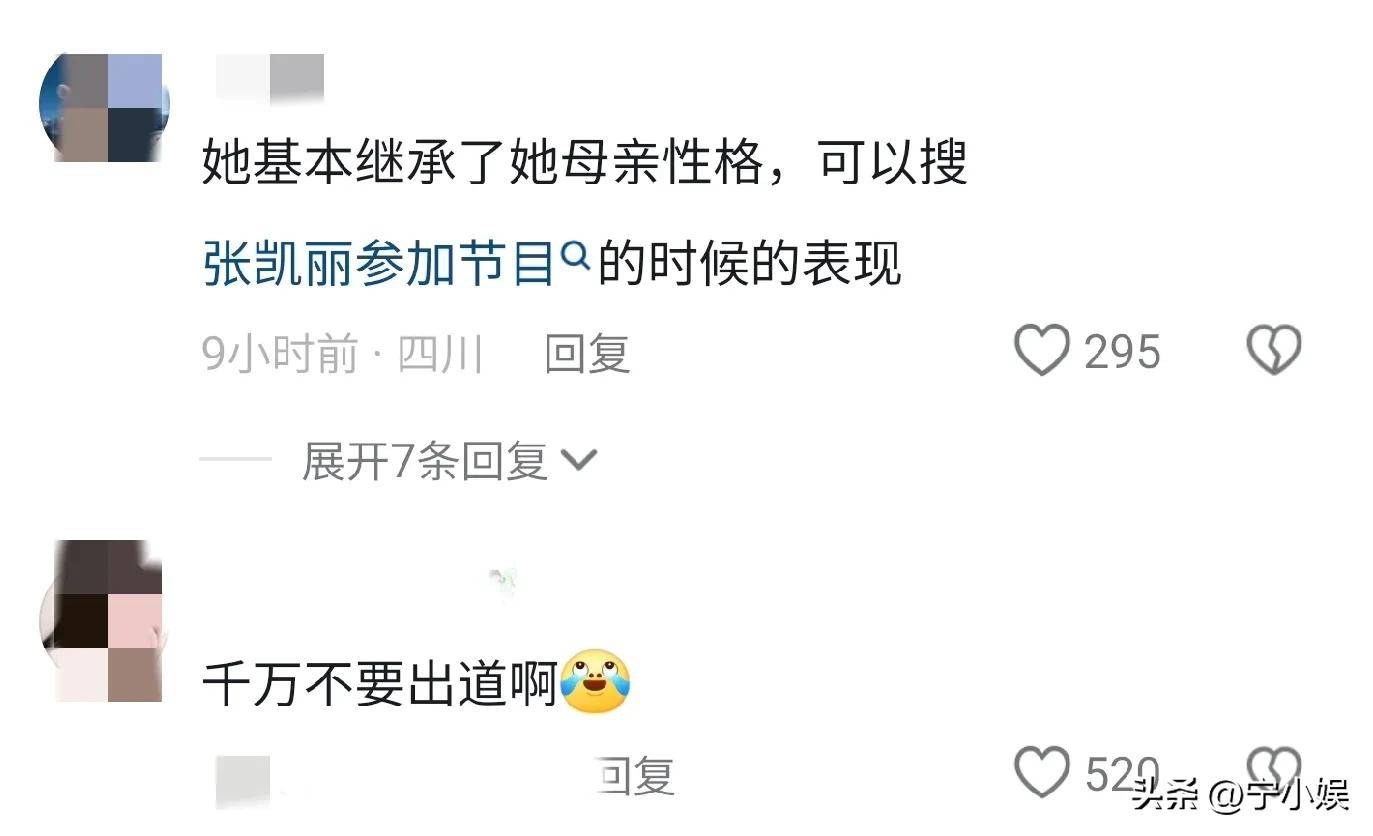1373x836 pixels.
Task: Reply to the second comment via 回复
Action: click(x=634, y=776)
